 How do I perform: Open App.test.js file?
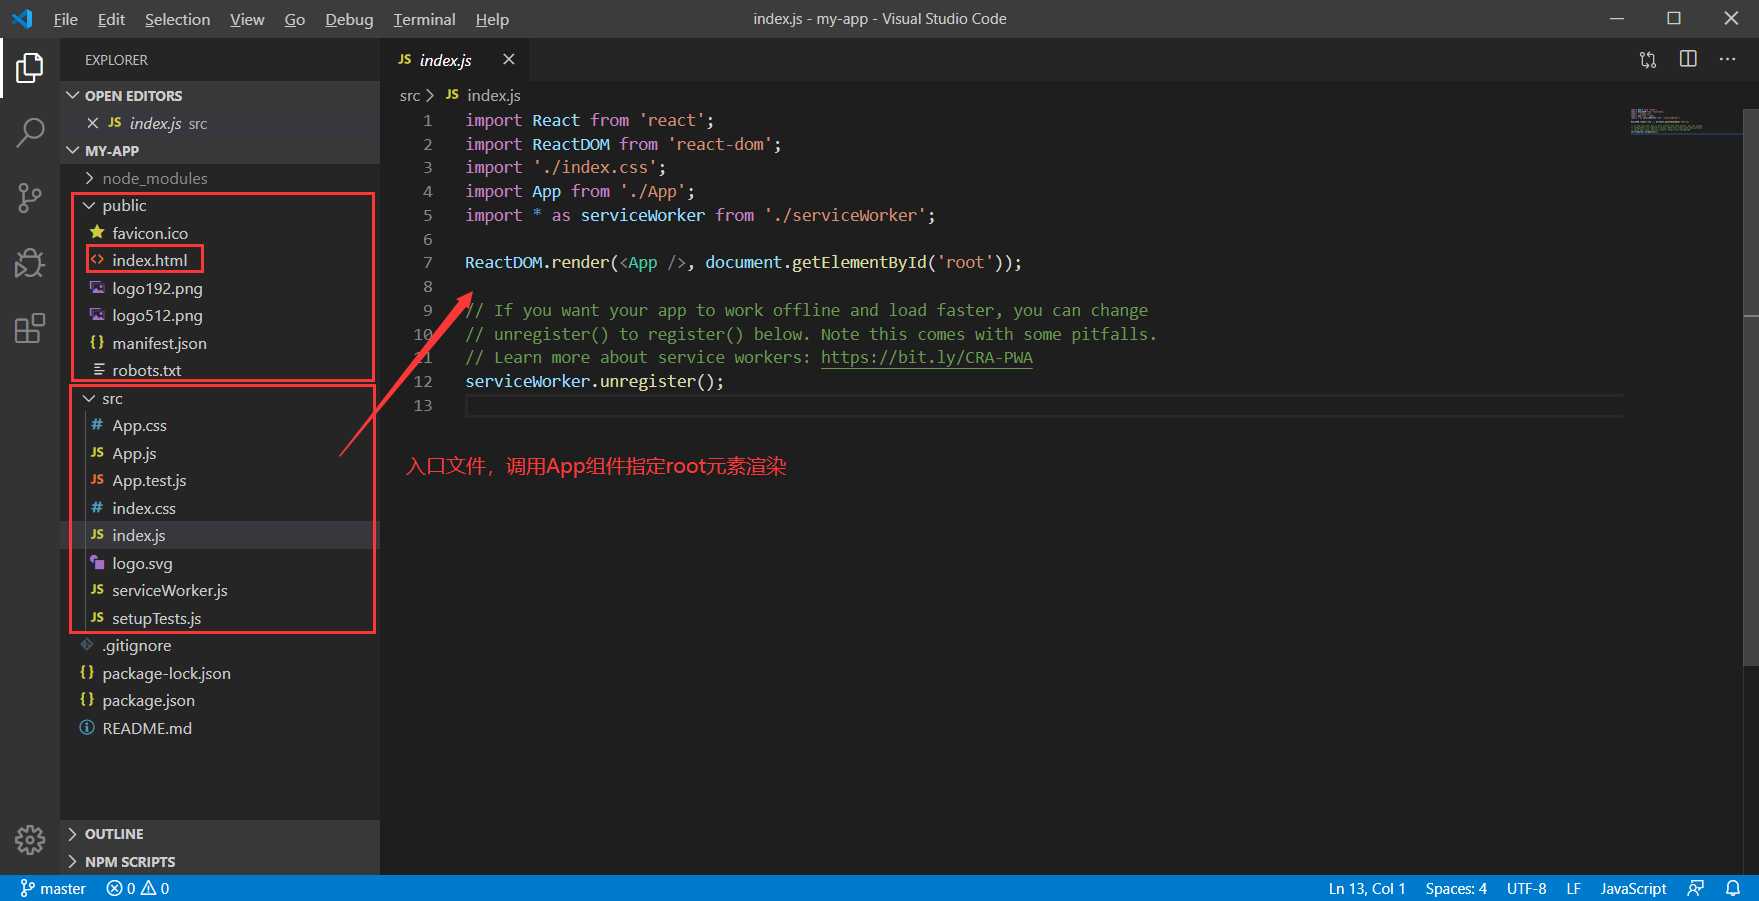(x=220, y=481)
